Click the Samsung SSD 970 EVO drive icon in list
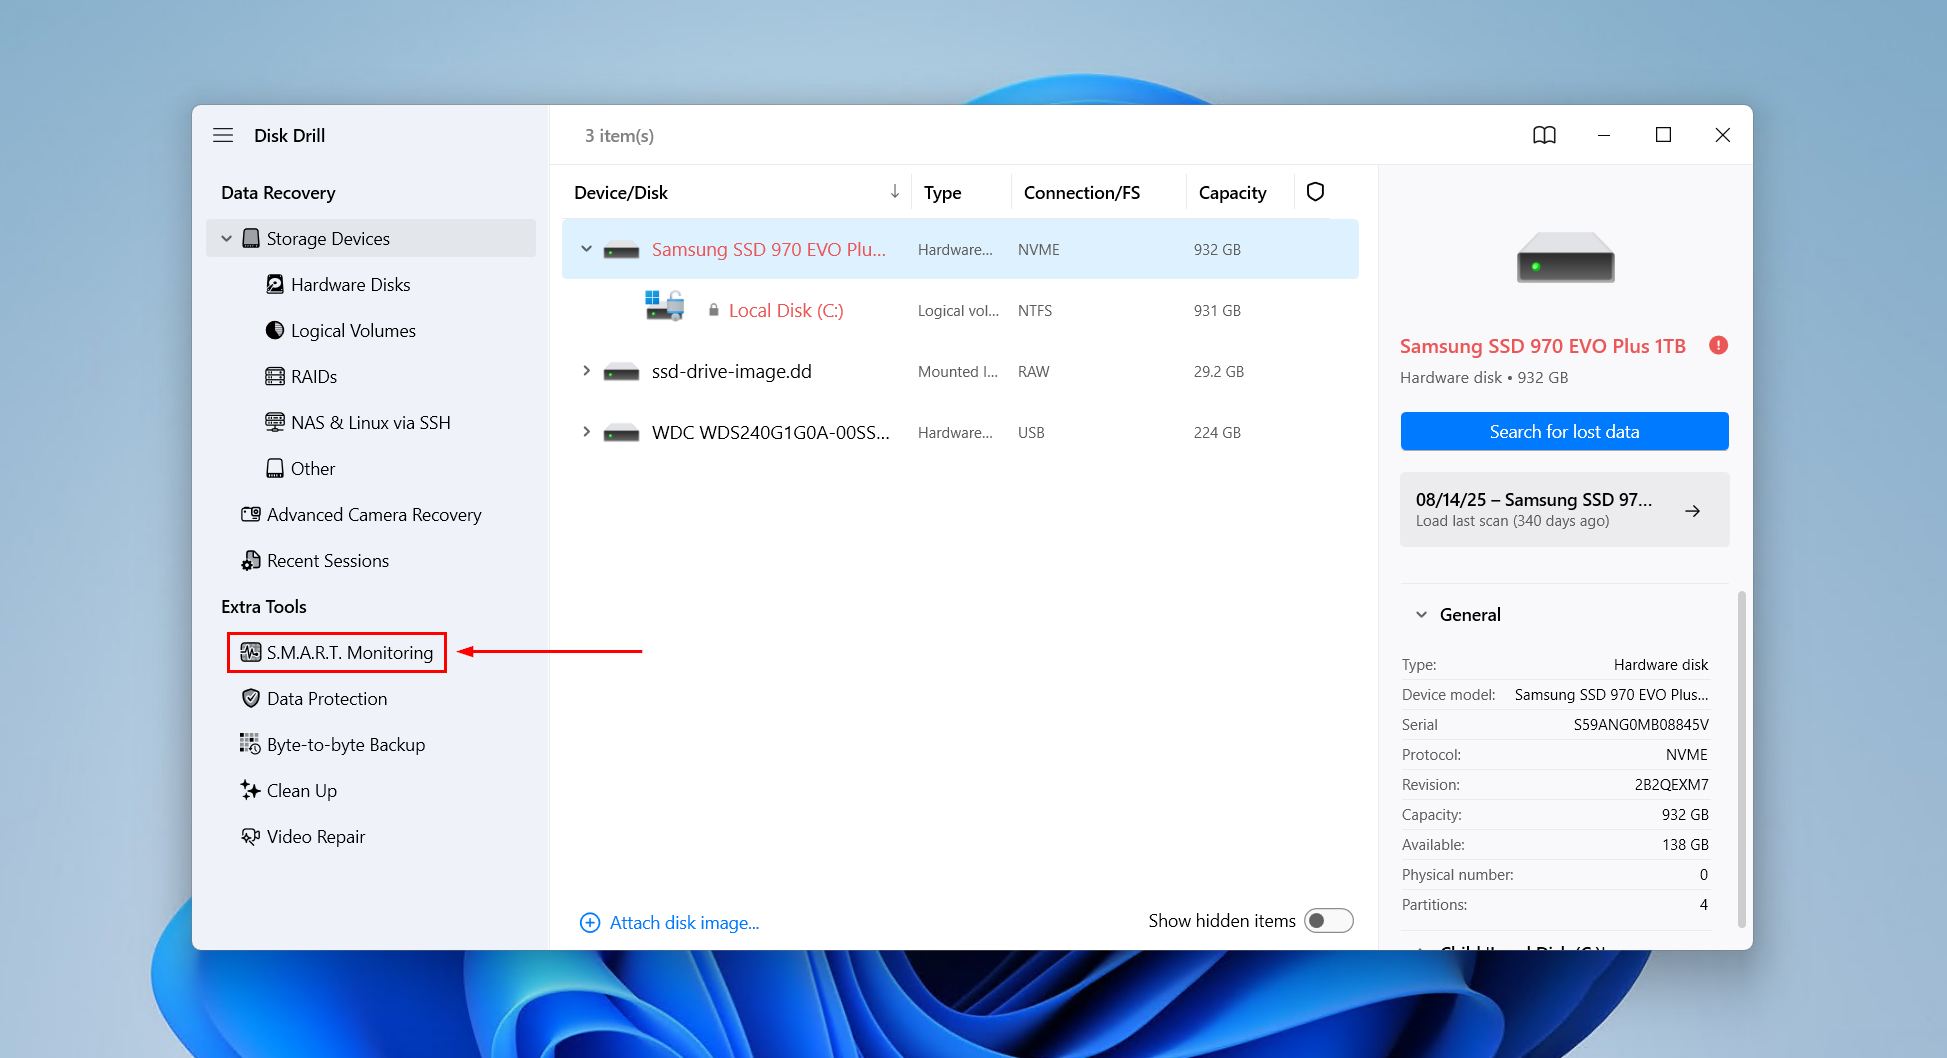1947x1058 pixels. click(x=621, y=250)
